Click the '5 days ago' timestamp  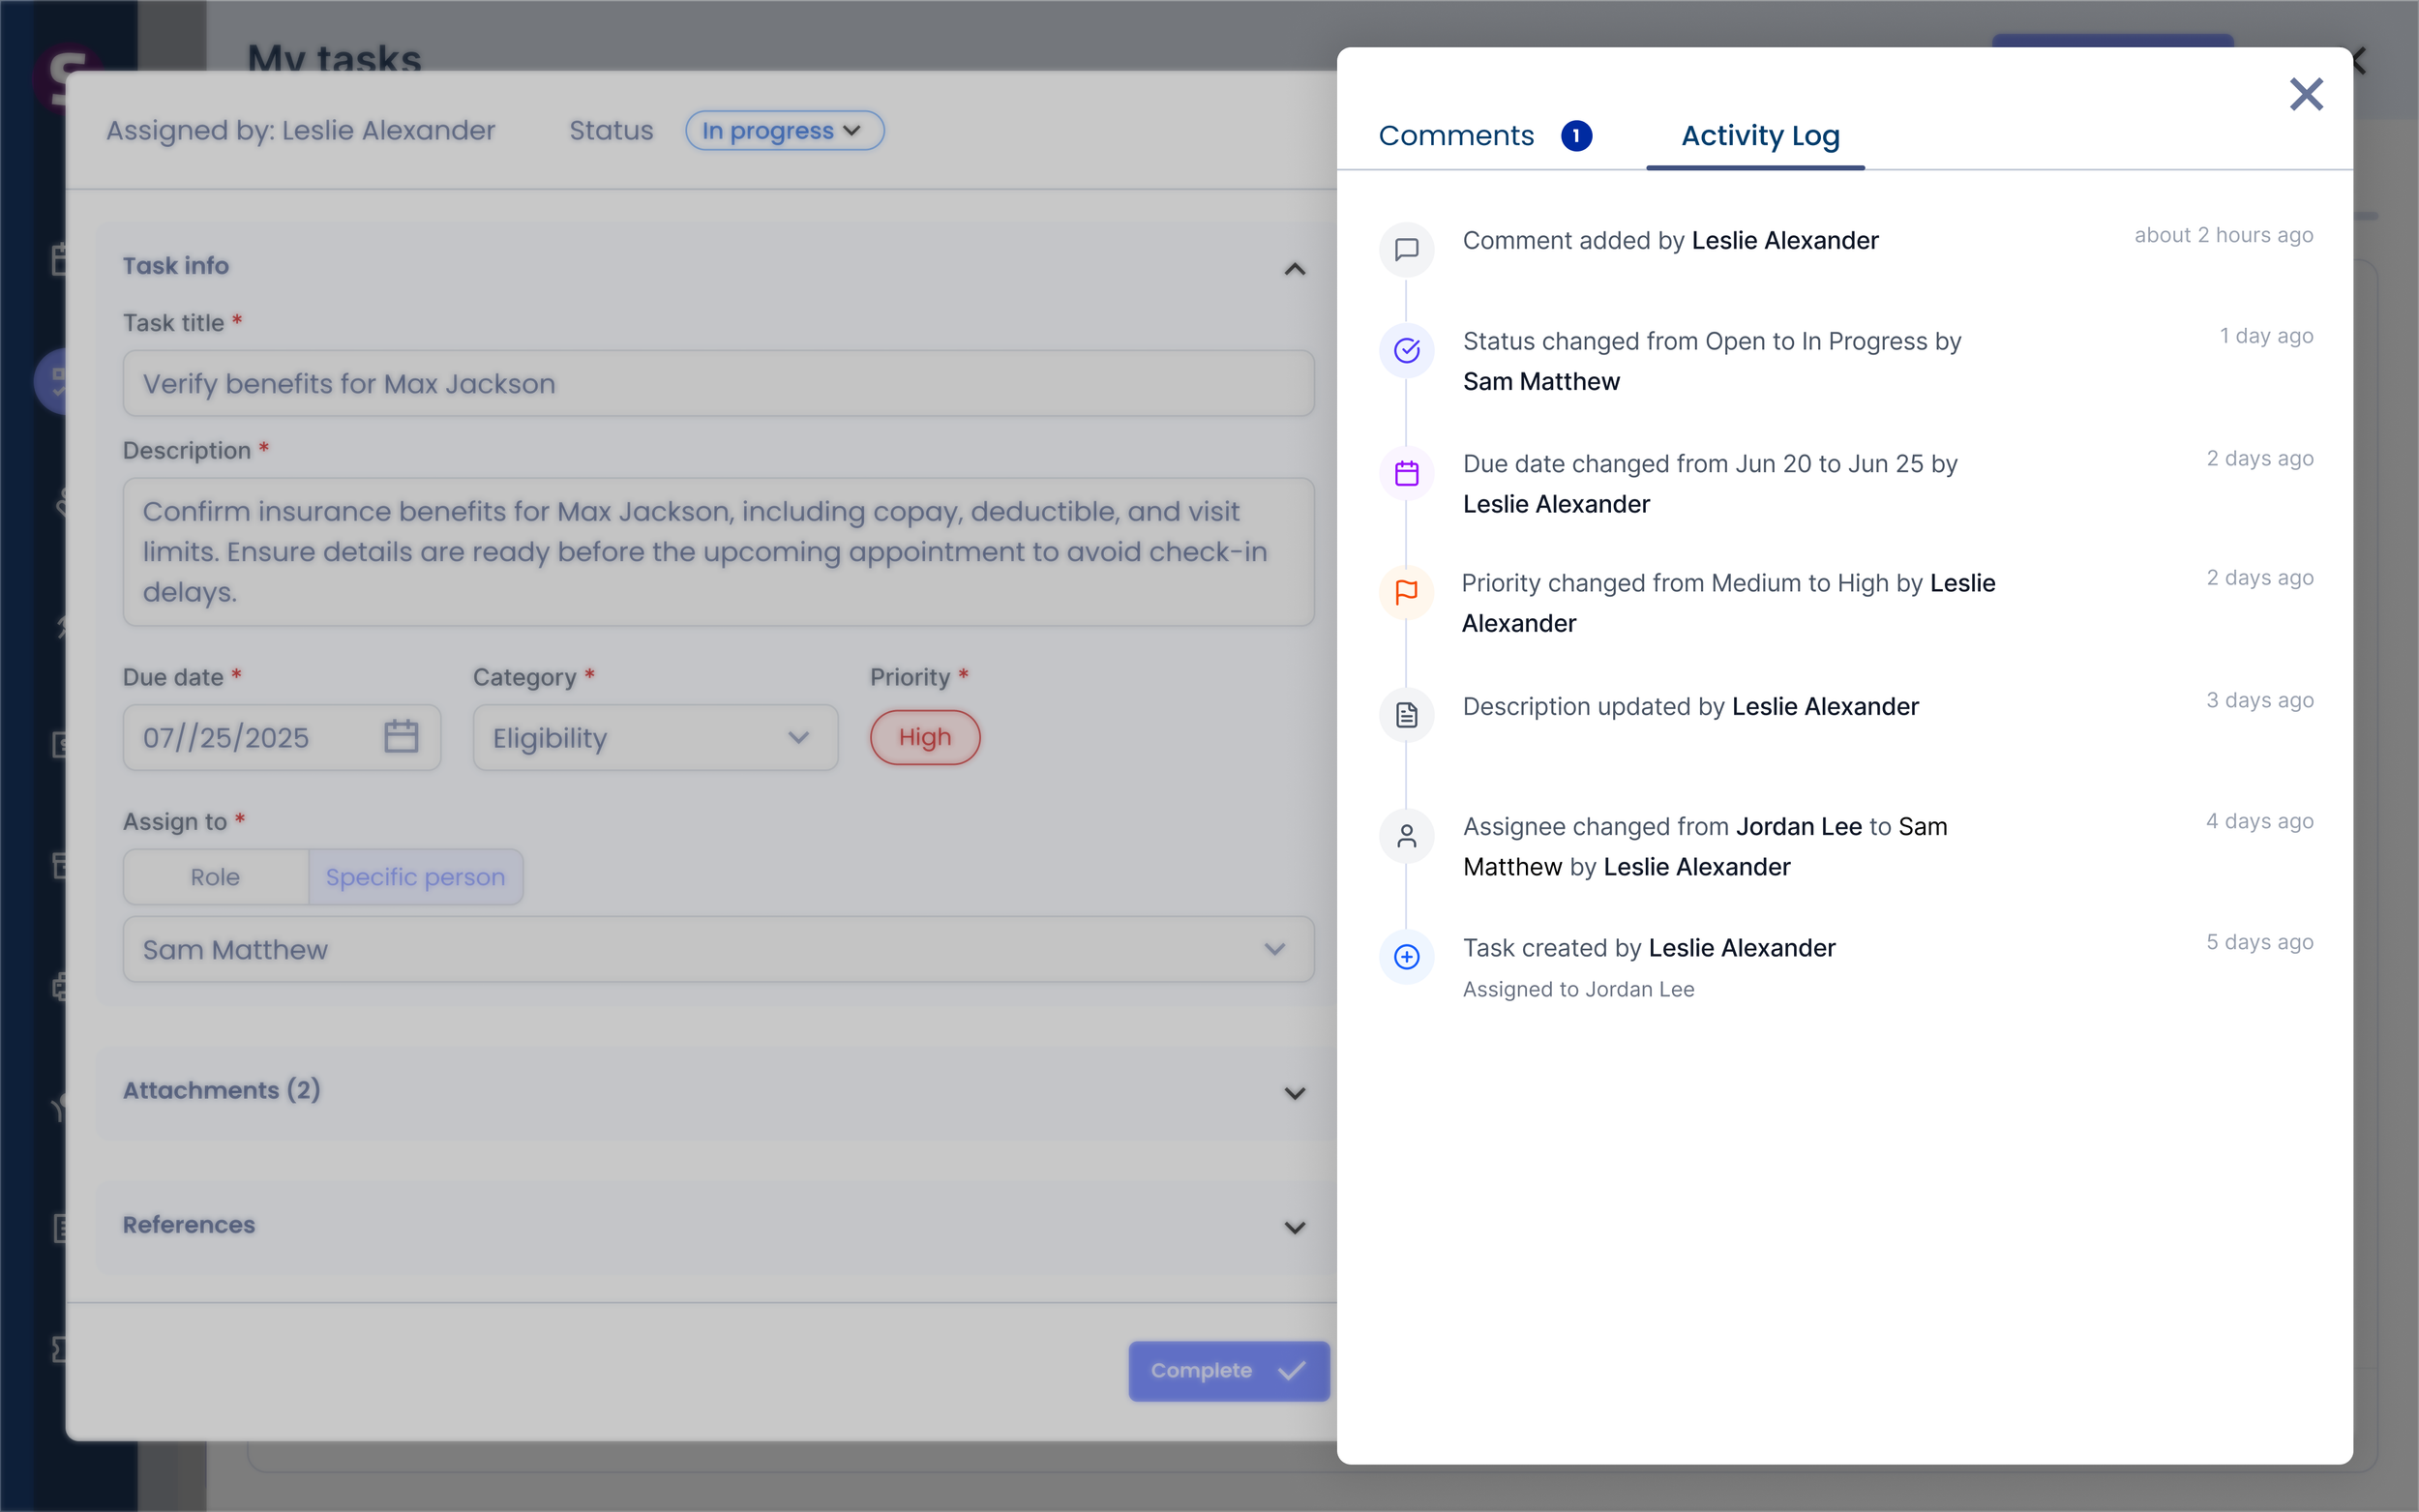(2259, 942)
